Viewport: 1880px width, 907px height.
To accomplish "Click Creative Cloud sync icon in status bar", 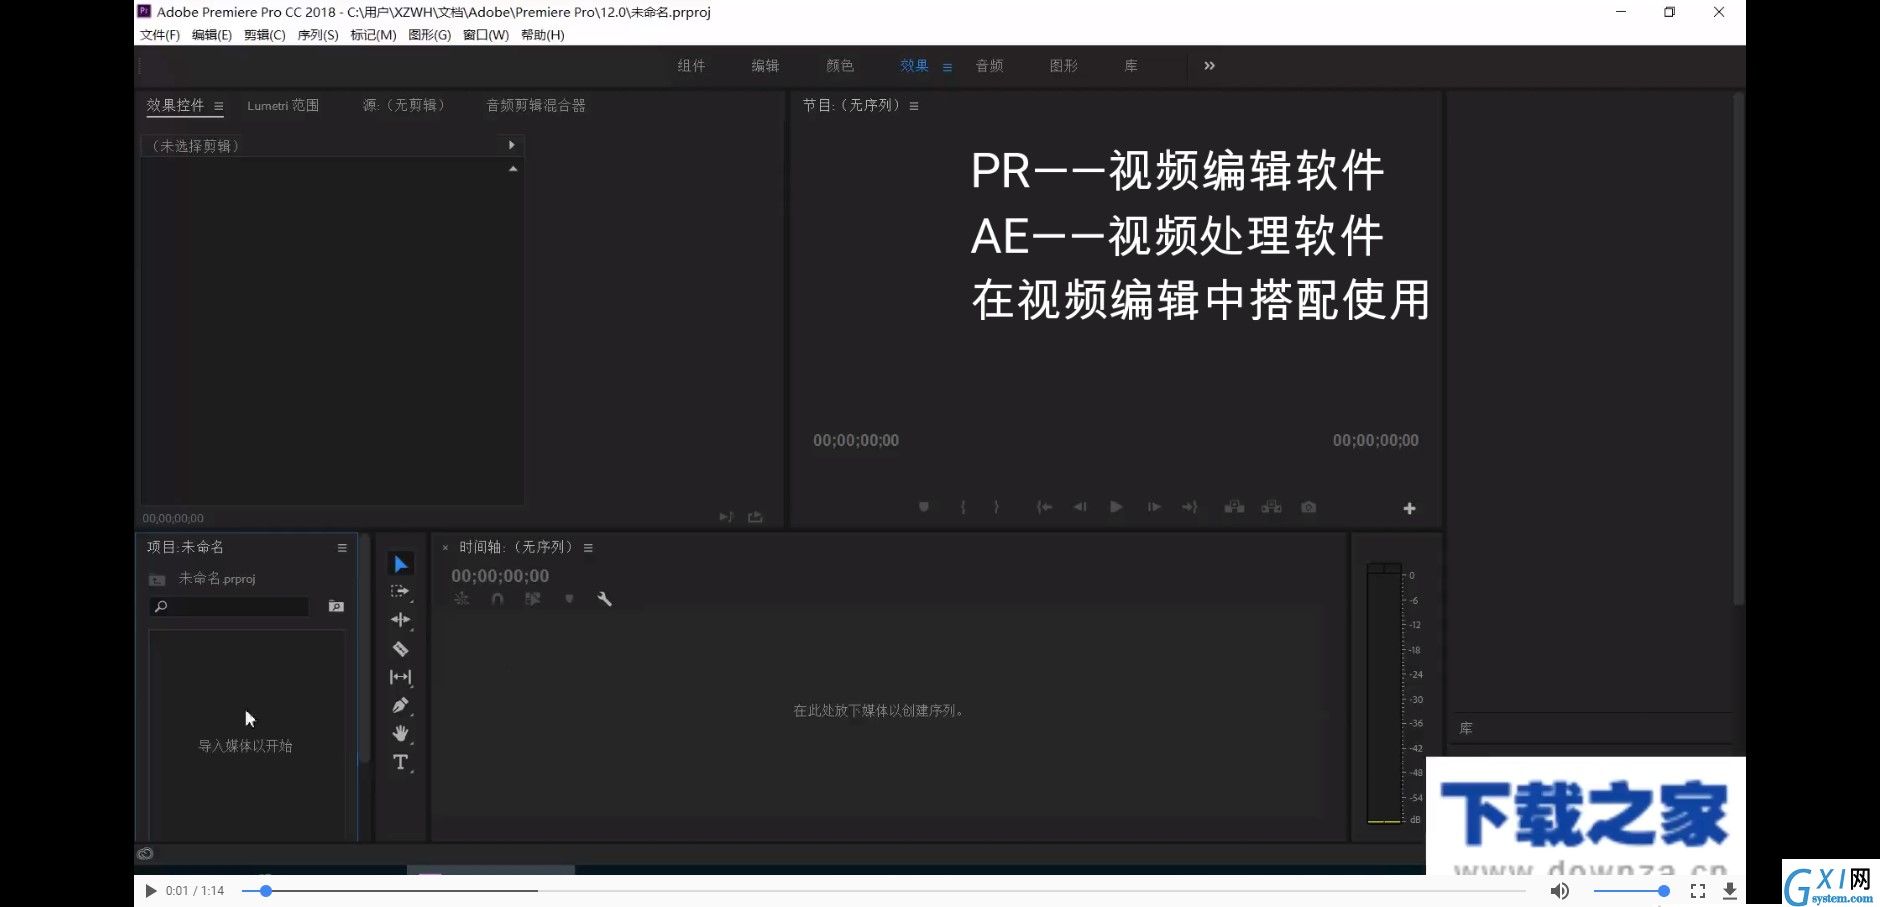I will (x=145, y=854).
